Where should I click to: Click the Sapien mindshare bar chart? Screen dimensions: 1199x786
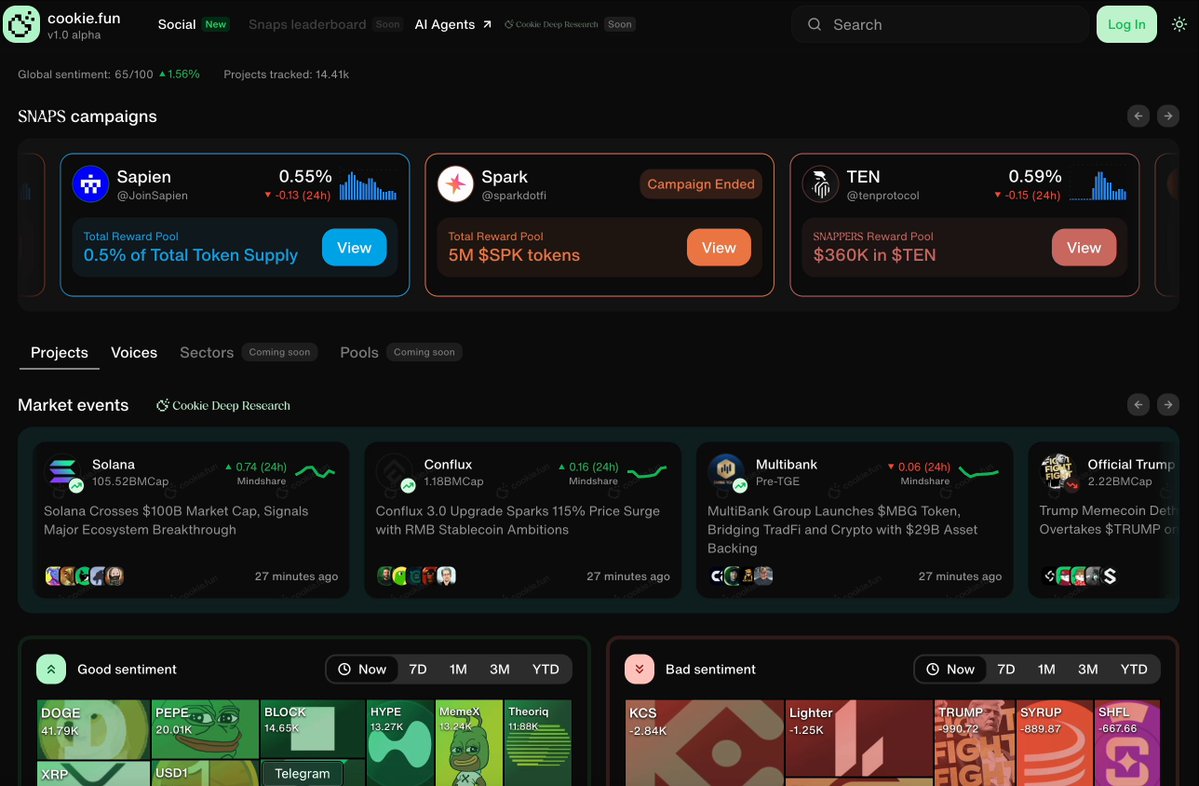pos(368,186)
